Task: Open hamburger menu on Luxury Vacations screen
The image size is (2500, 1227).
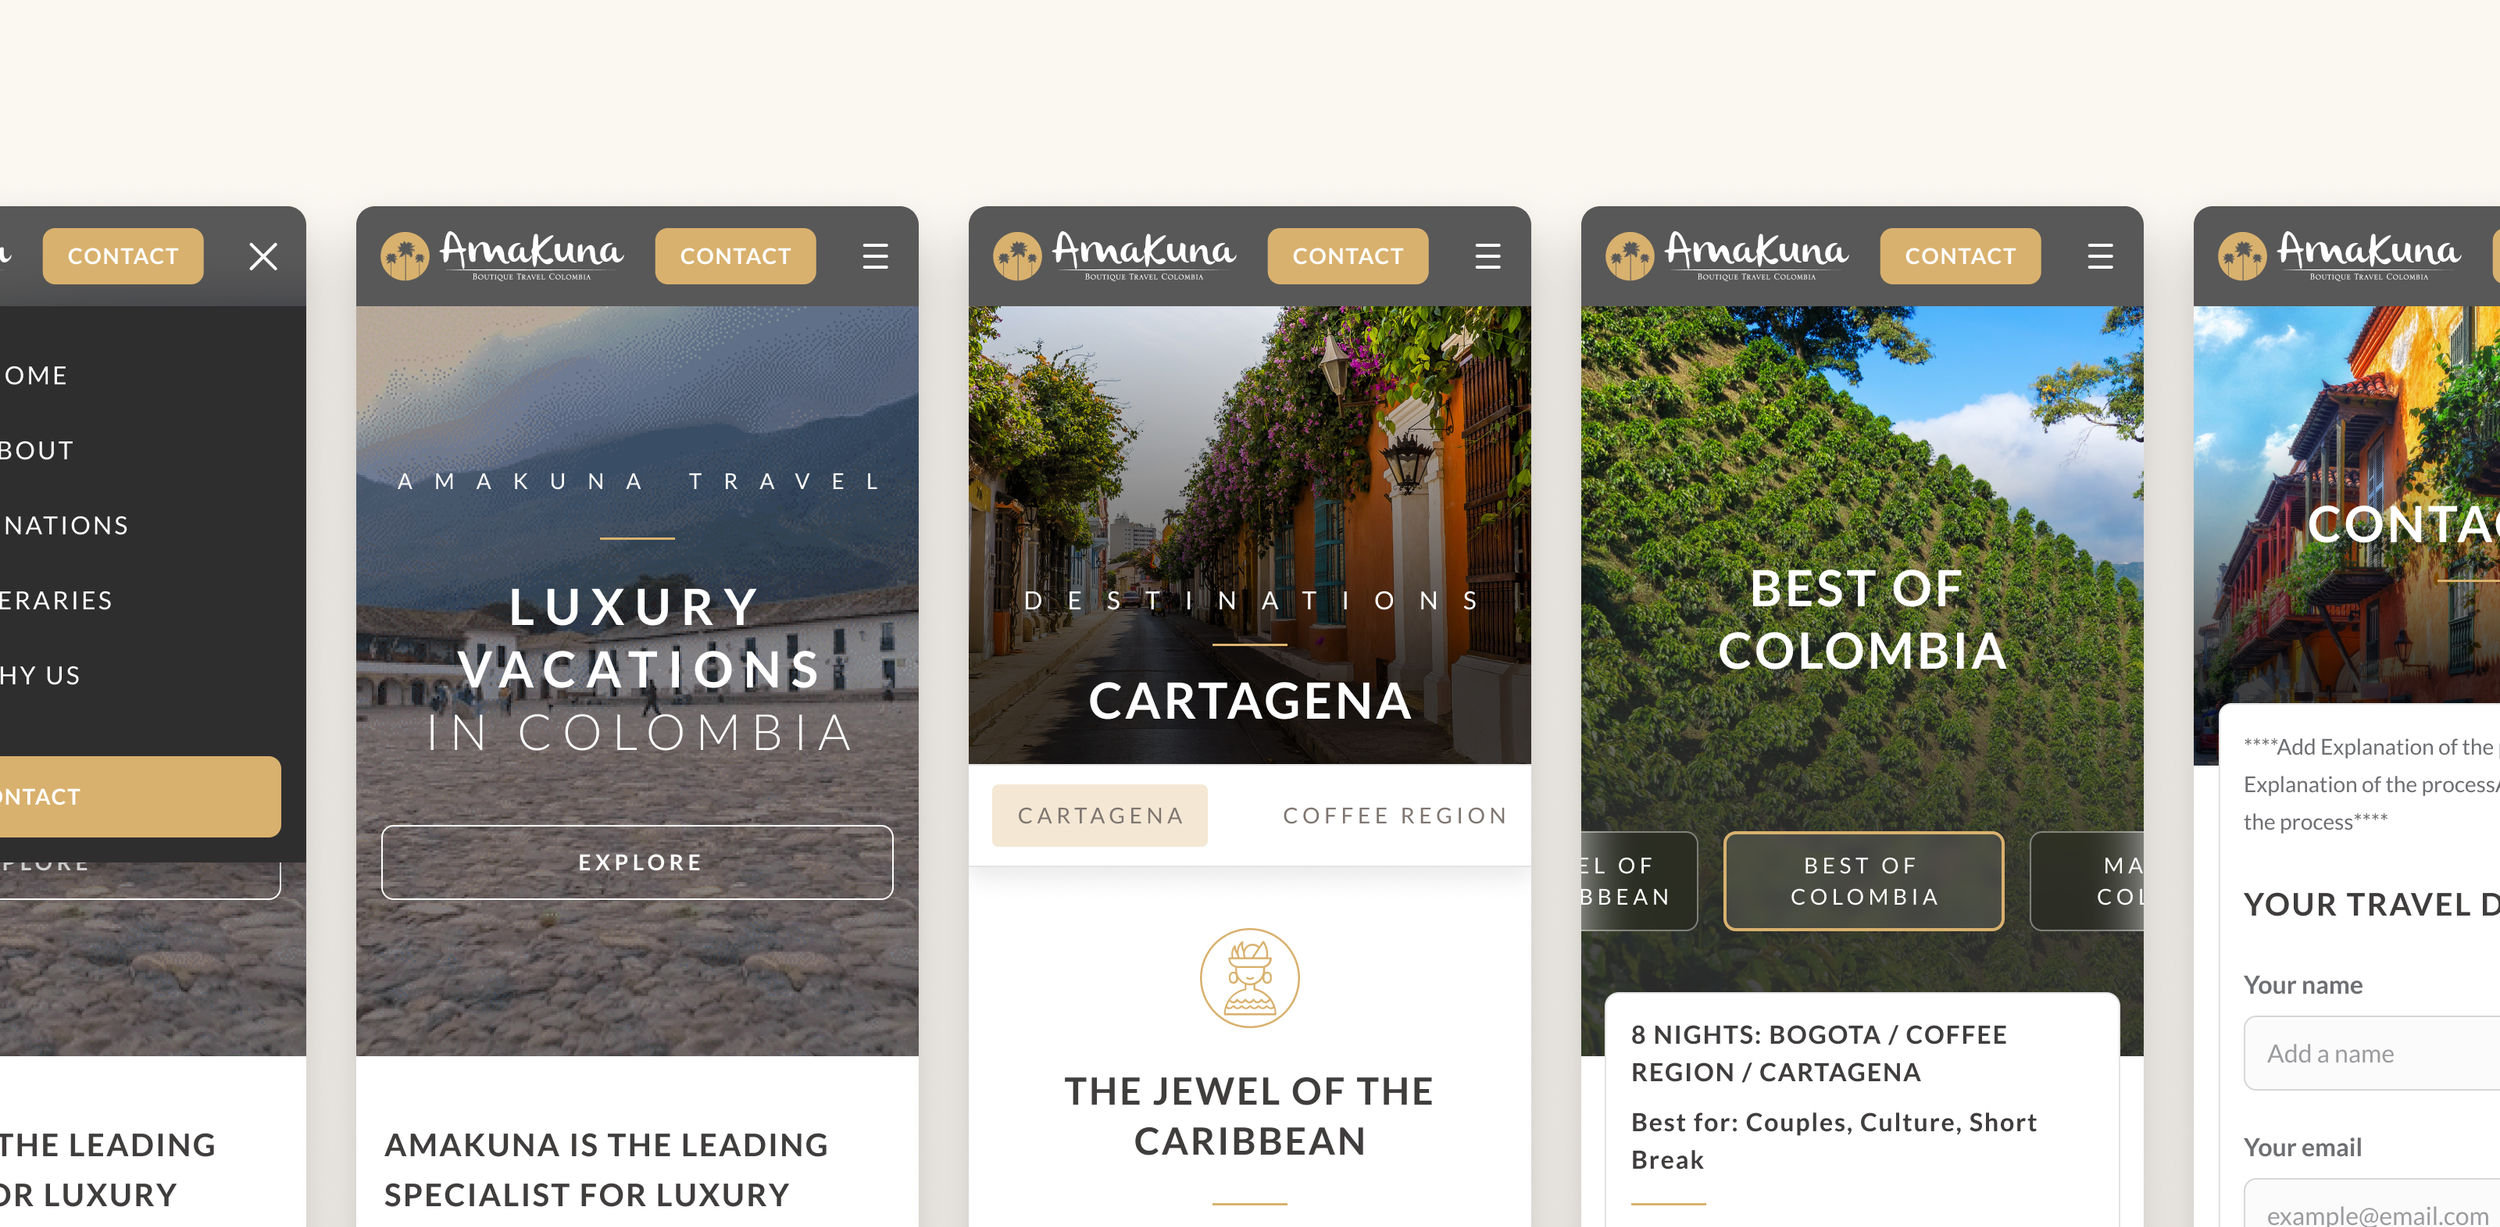Action: click(x=875, y=257)
